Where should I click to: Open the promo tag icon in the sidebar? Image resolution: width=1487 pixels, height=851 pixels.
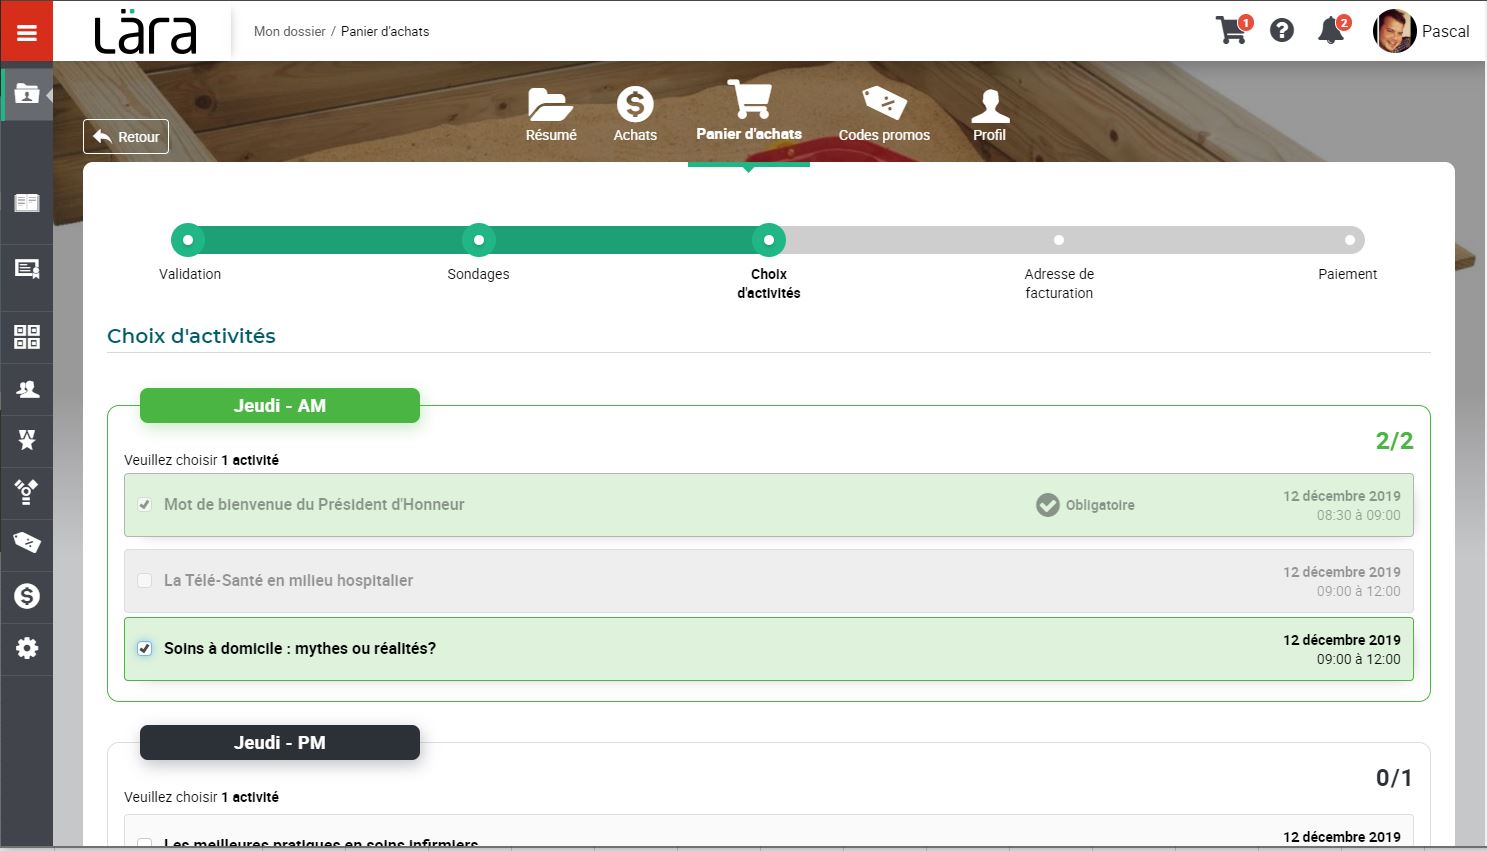[x=26, y=544]
